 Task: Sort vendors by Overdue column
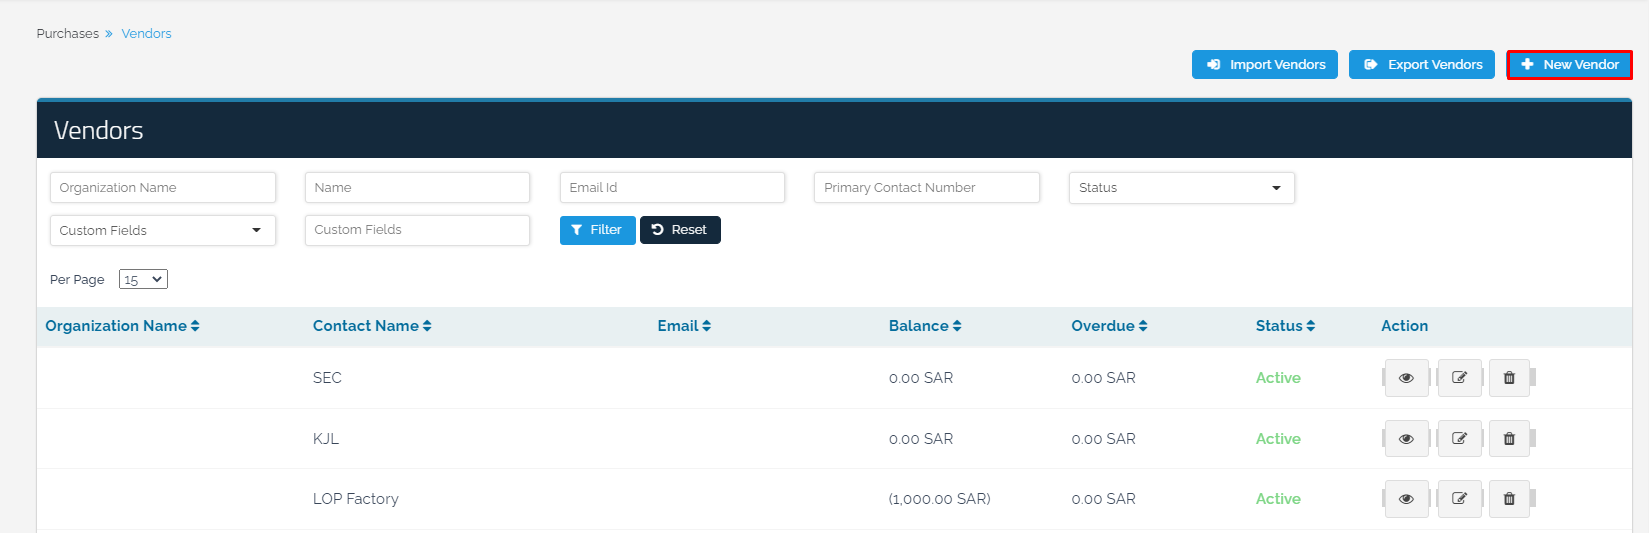(1109, 326)
